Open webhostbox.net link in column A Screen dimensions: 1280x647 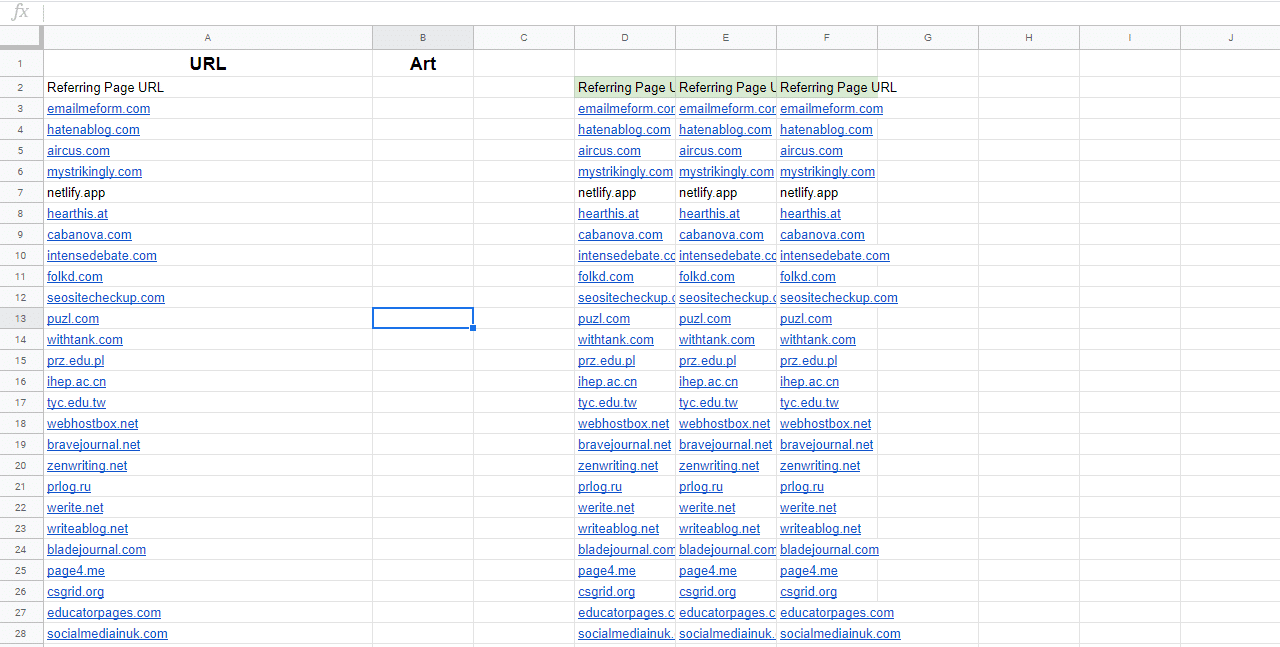point(93,423)
